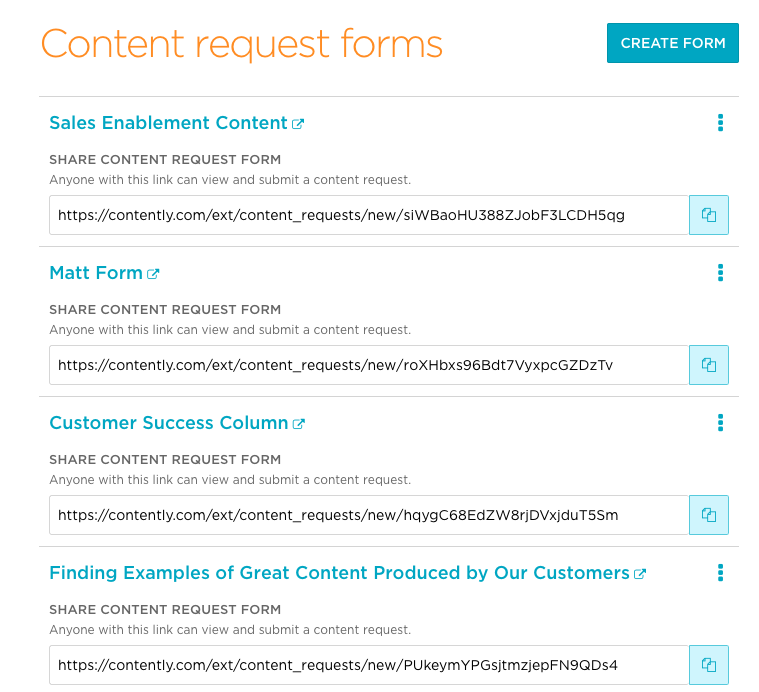This screenshot has height=692, width=759.
Task: Select the Sales Enablement Content URL field
Action: [x=369, y=215]
